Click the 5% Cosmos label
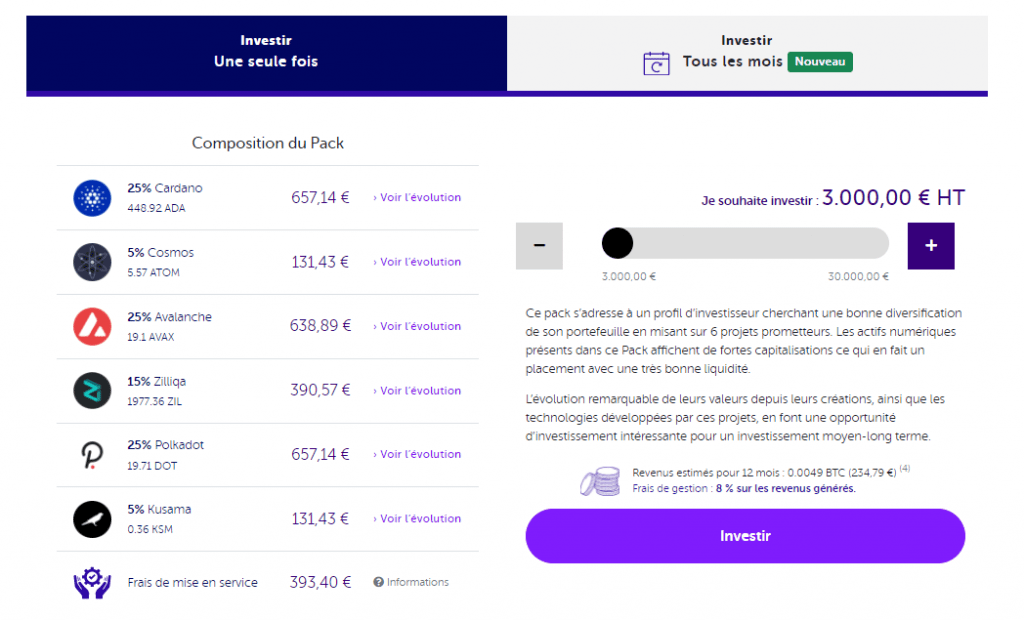The height and width of the screenshot is (620, 1024). pos(161,253)
